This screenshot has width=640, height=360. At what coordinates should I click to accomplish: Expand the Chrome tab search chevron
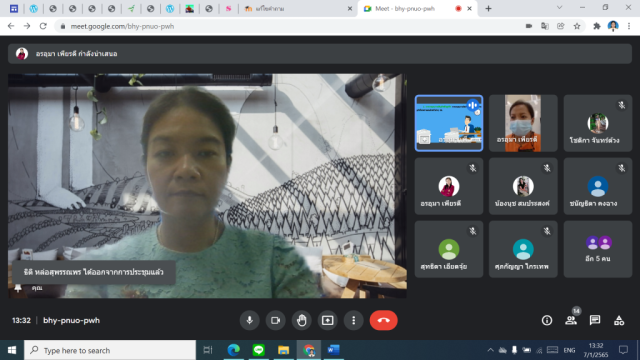click(560, 8)
